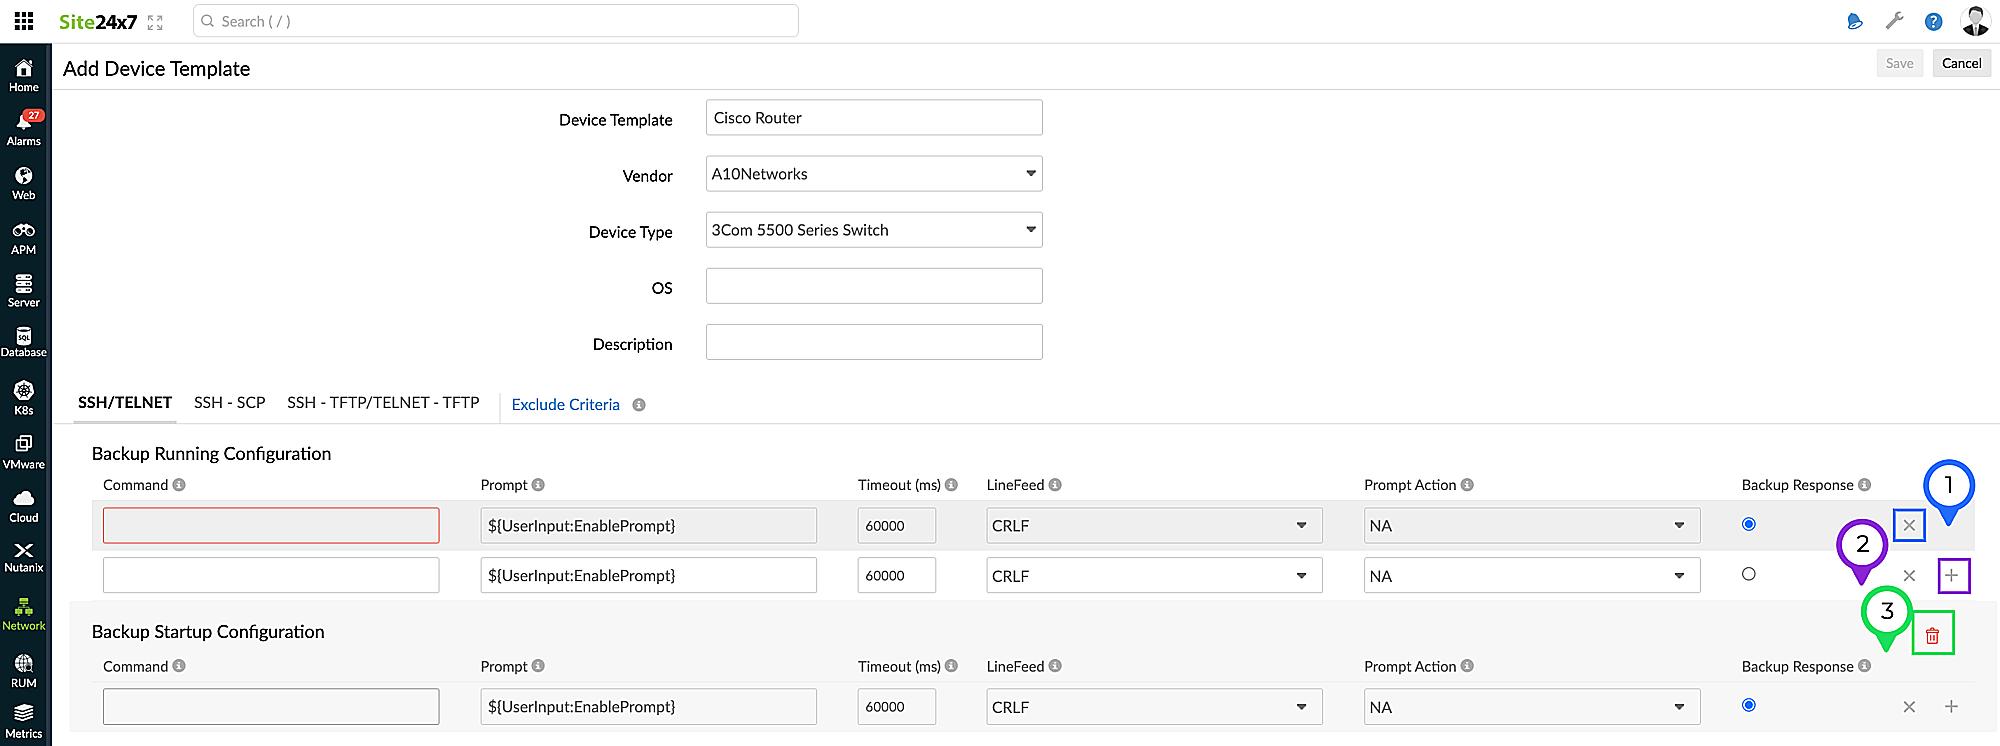The width and height of the screenshot is (2000, 746).
Task: Add a row with the running configuration plus icon
Action: 1951,575
